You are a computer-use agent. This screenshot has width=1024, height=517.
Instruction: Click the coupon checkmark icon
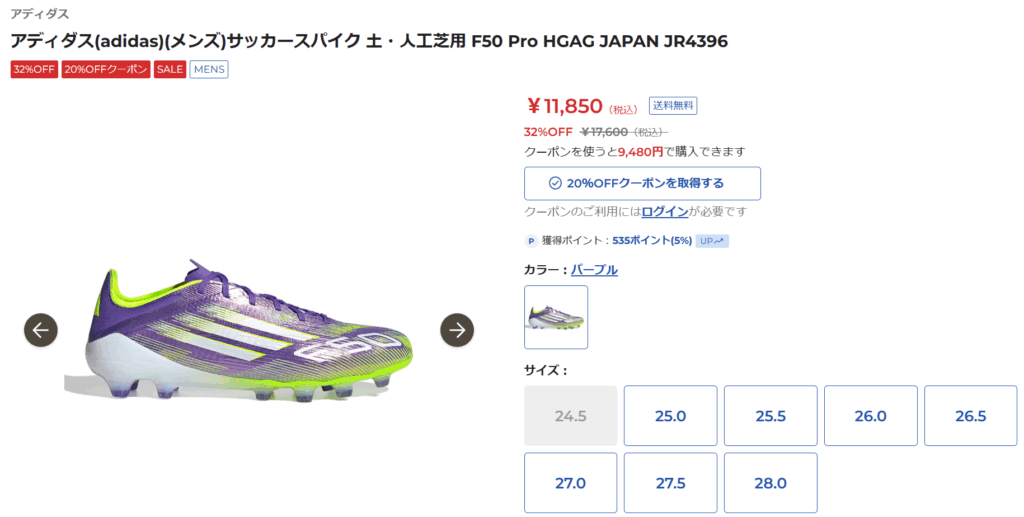click(555, 183)
